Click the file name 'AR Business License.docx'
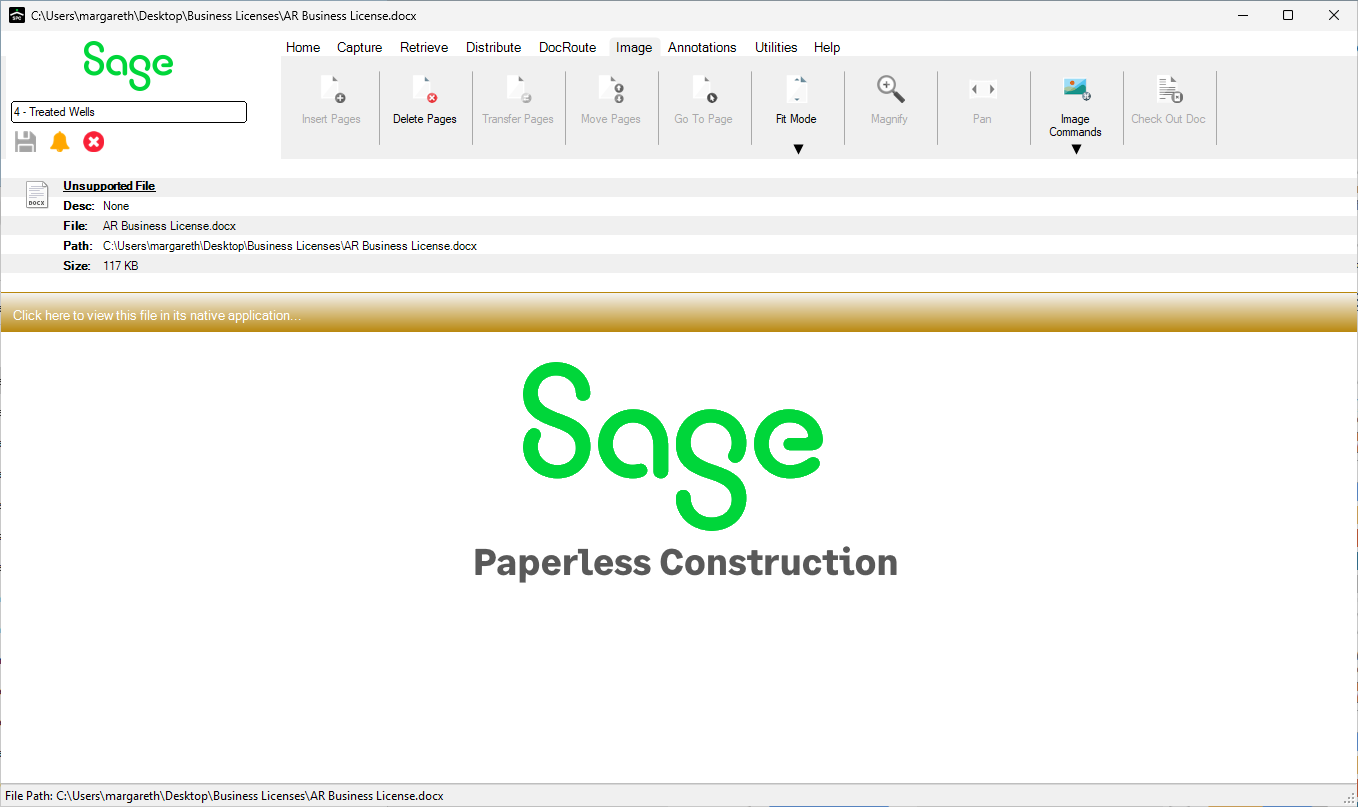This screenshot has width=1358, height=807. [169, 226]
